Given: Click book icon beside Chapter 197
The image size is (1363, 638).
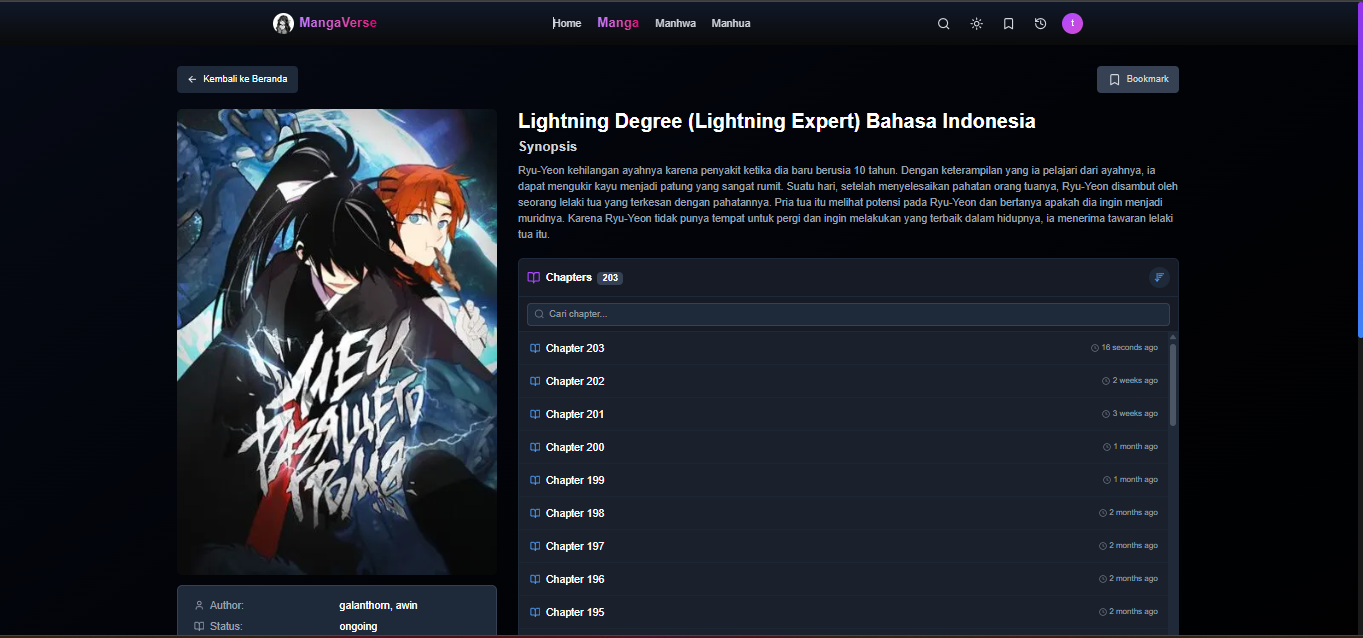Looking at the screenshot, I should [x=535, y=546].
